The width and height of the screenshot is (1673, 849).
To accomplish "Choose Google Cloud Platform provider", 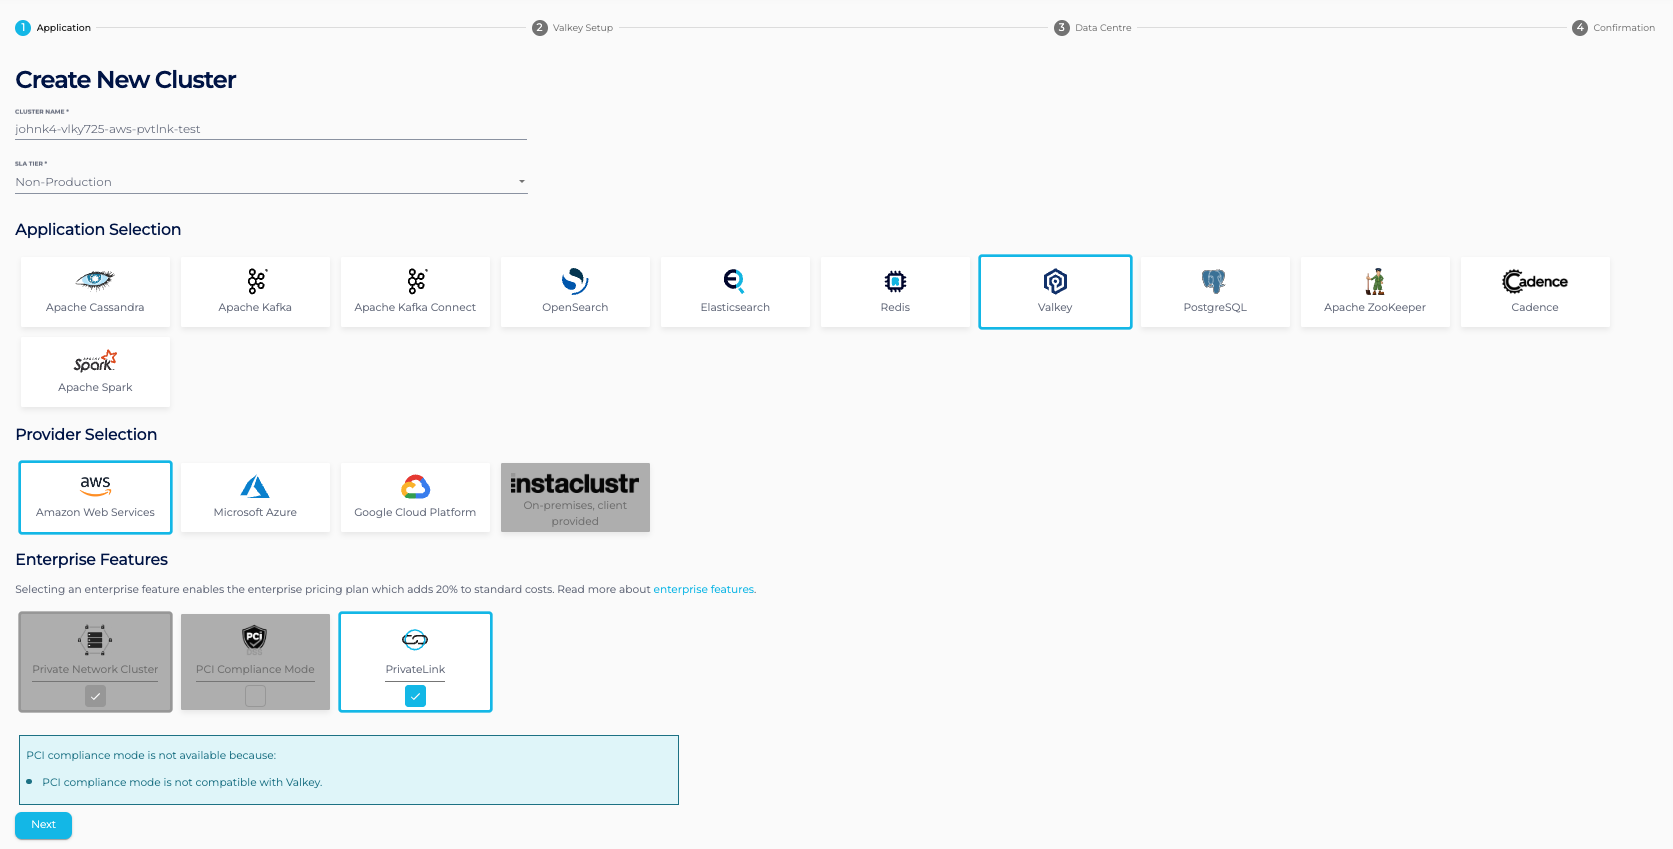I will click(415, 497).
